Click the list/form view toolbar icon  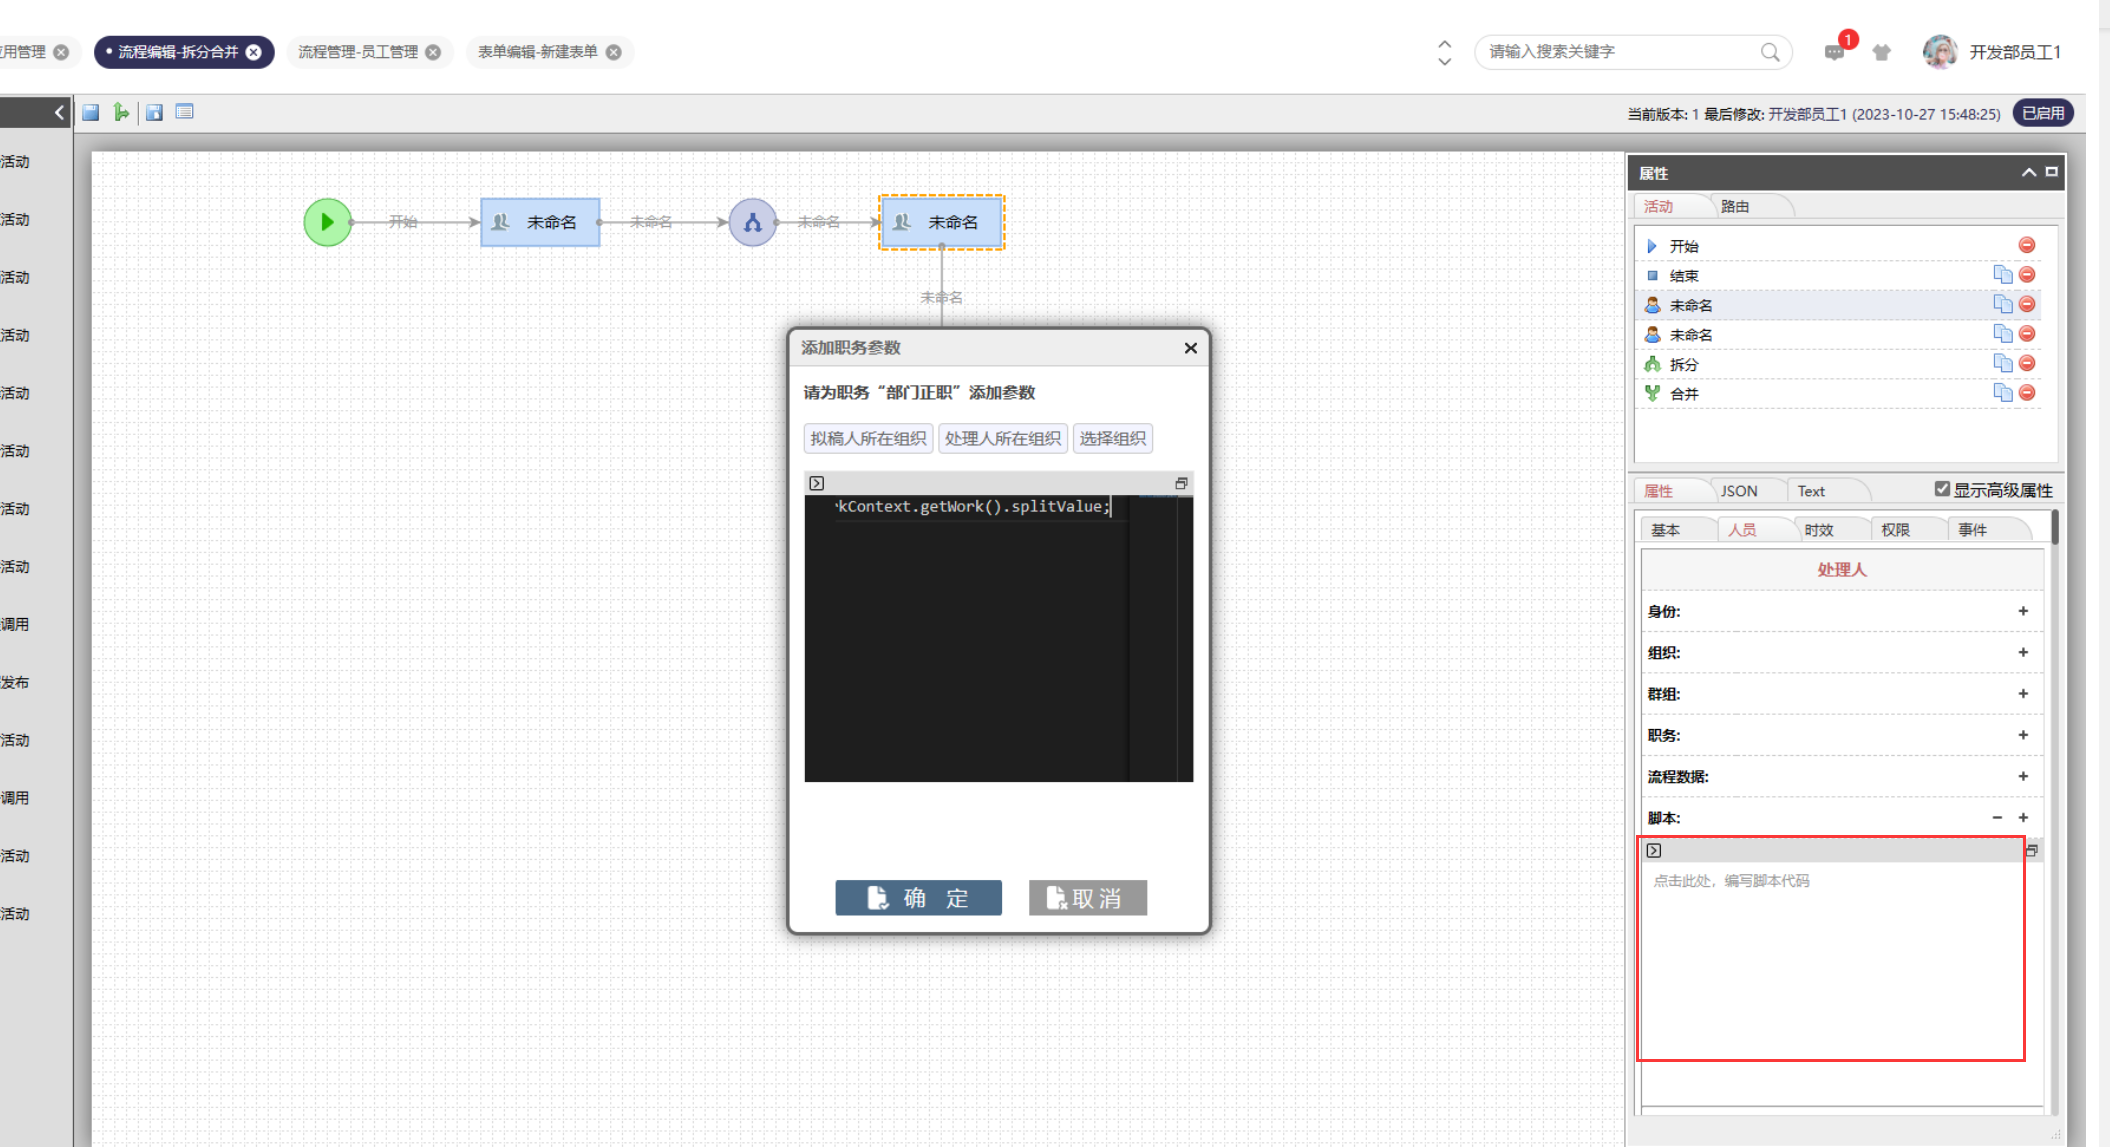184,112
